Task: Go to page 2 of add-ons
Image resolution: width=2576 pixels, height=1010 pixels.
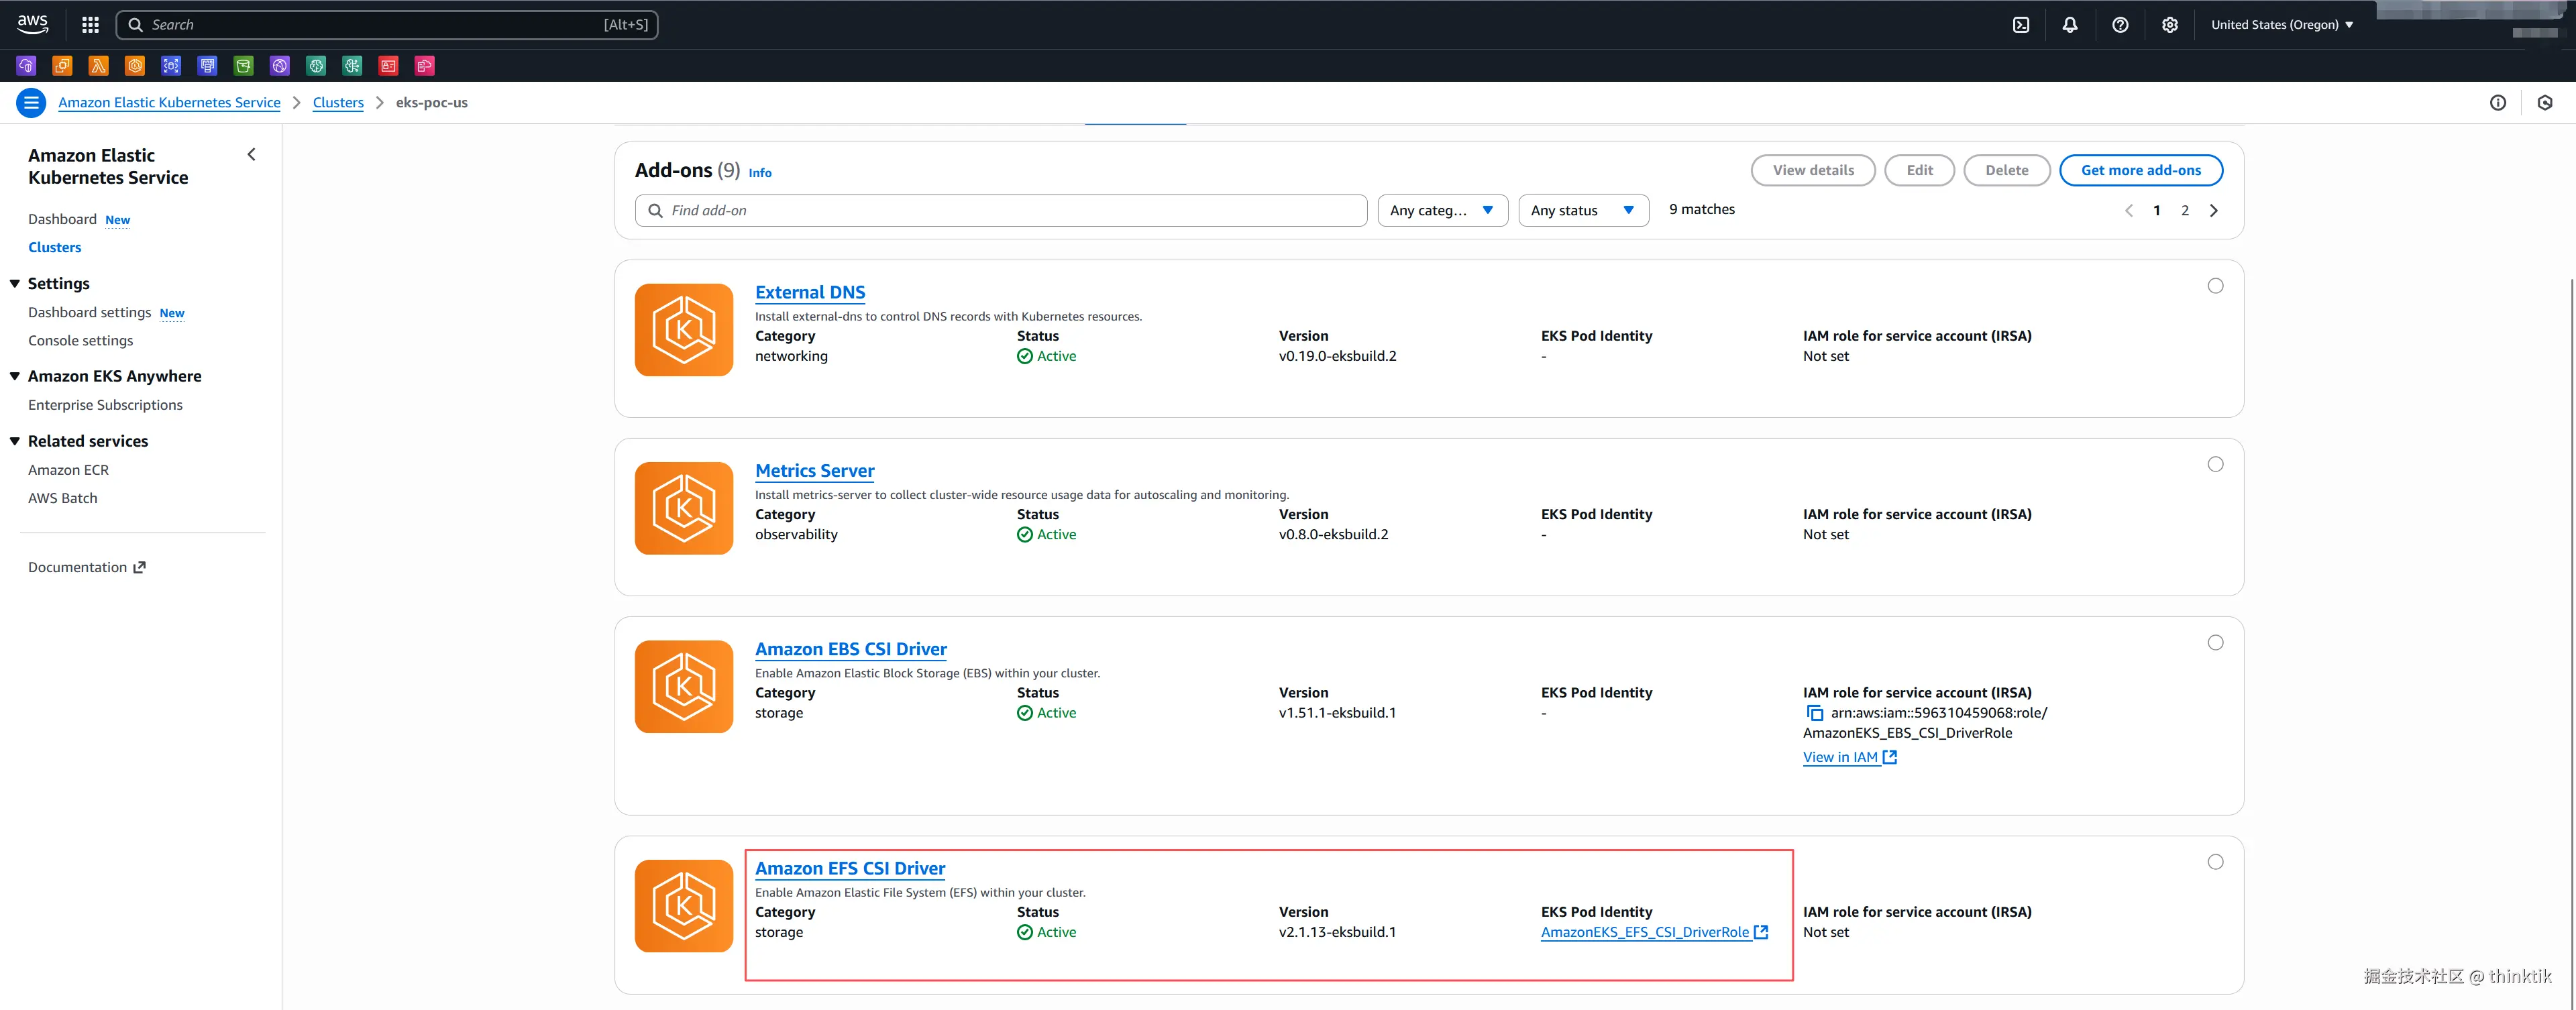Action: (x=2185, y=210)
